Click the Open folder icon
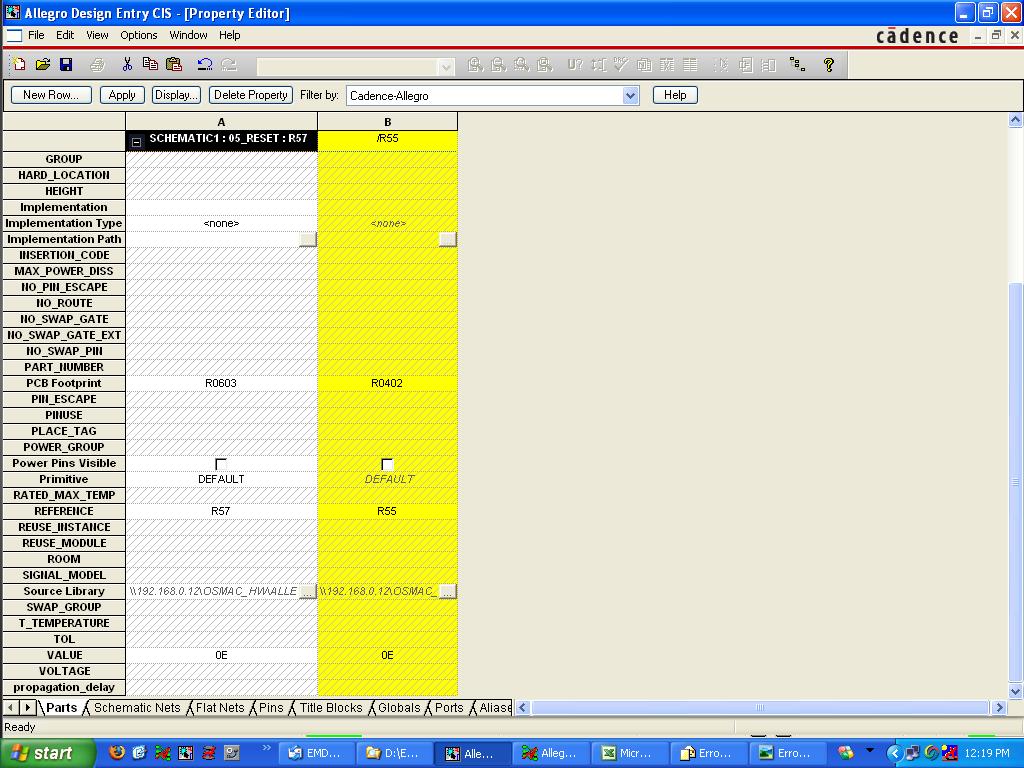The width and height of the screenshot is (1024, 768). (x=42, y=65)
